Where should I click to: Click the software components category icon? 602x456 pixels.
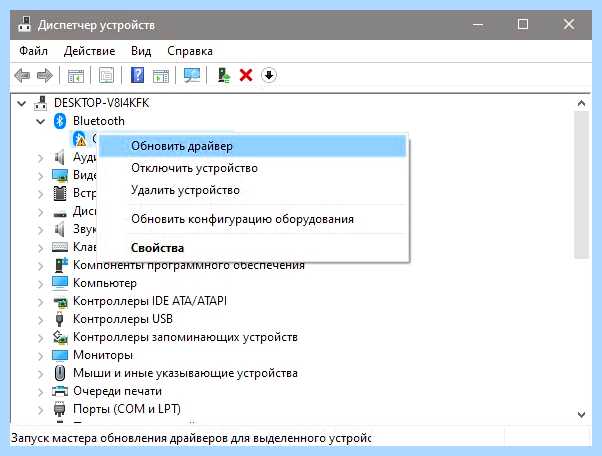point(60,265)
